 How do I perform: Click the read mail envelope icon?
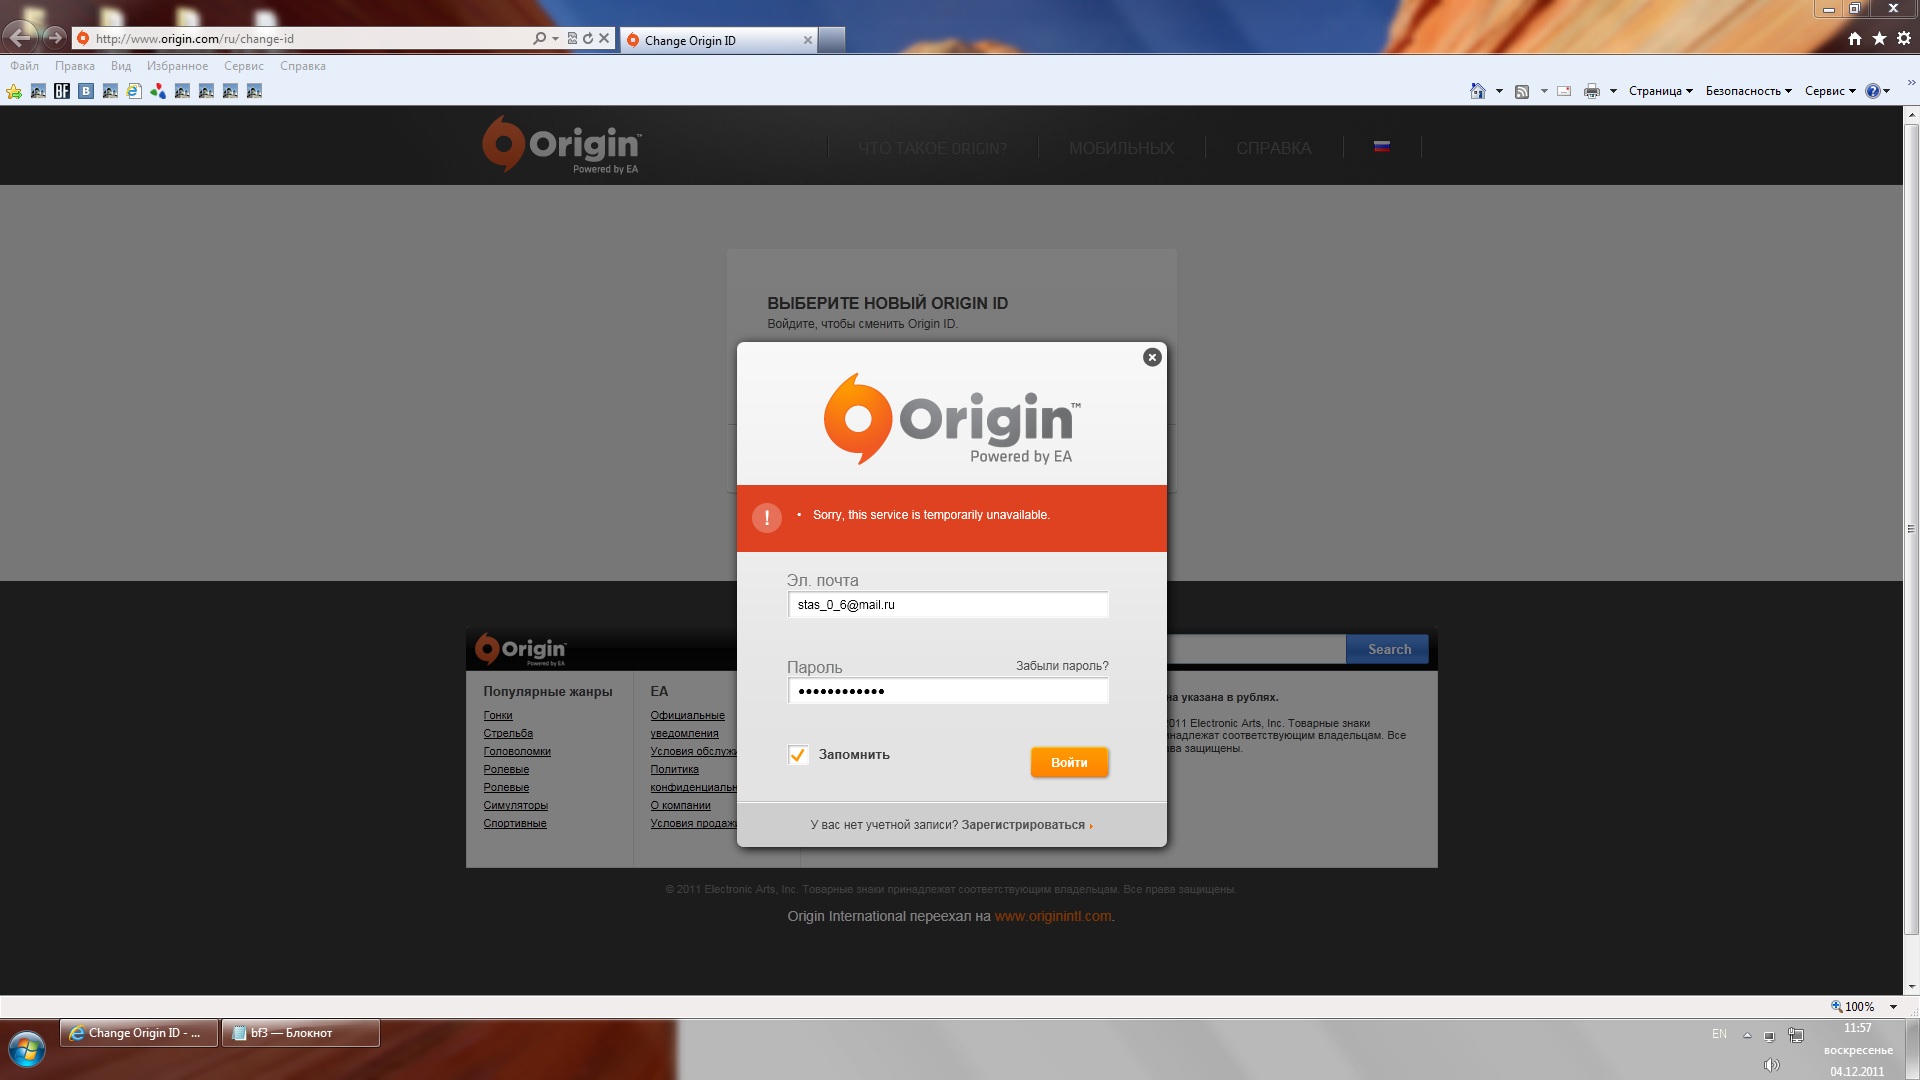[1564, 91]
